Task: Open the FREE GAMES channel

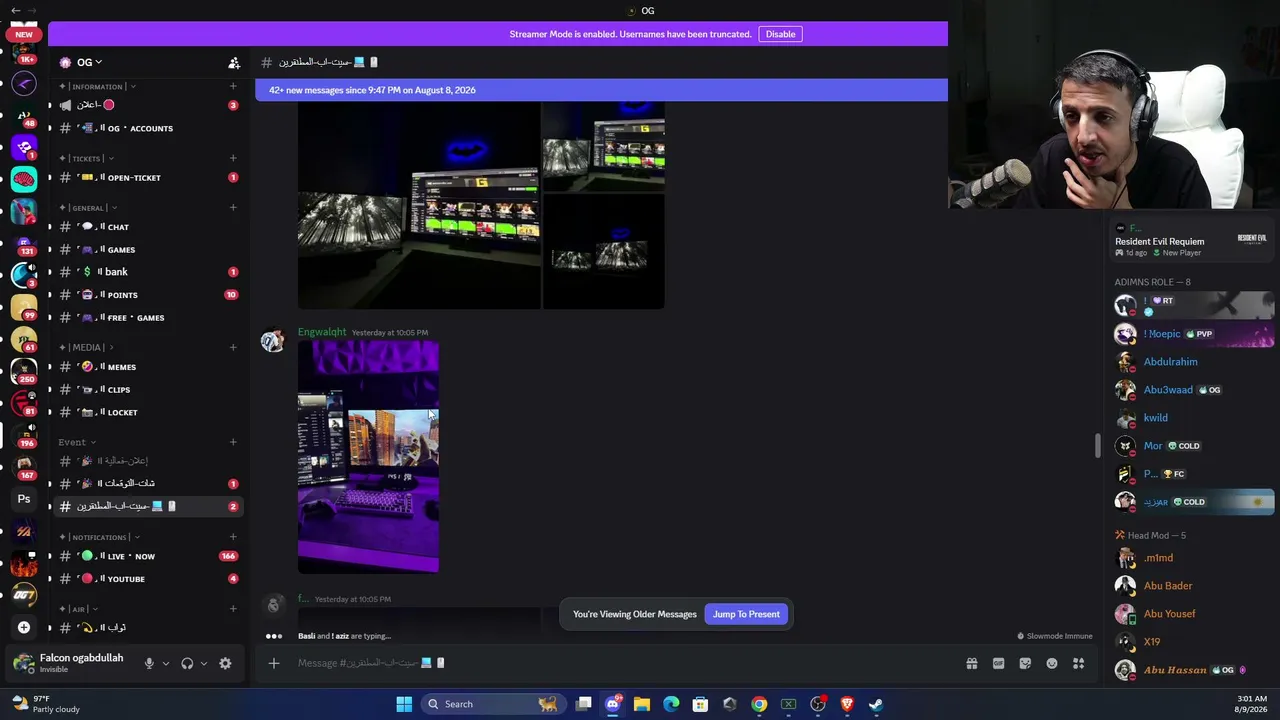Action: tap(148, 318)
